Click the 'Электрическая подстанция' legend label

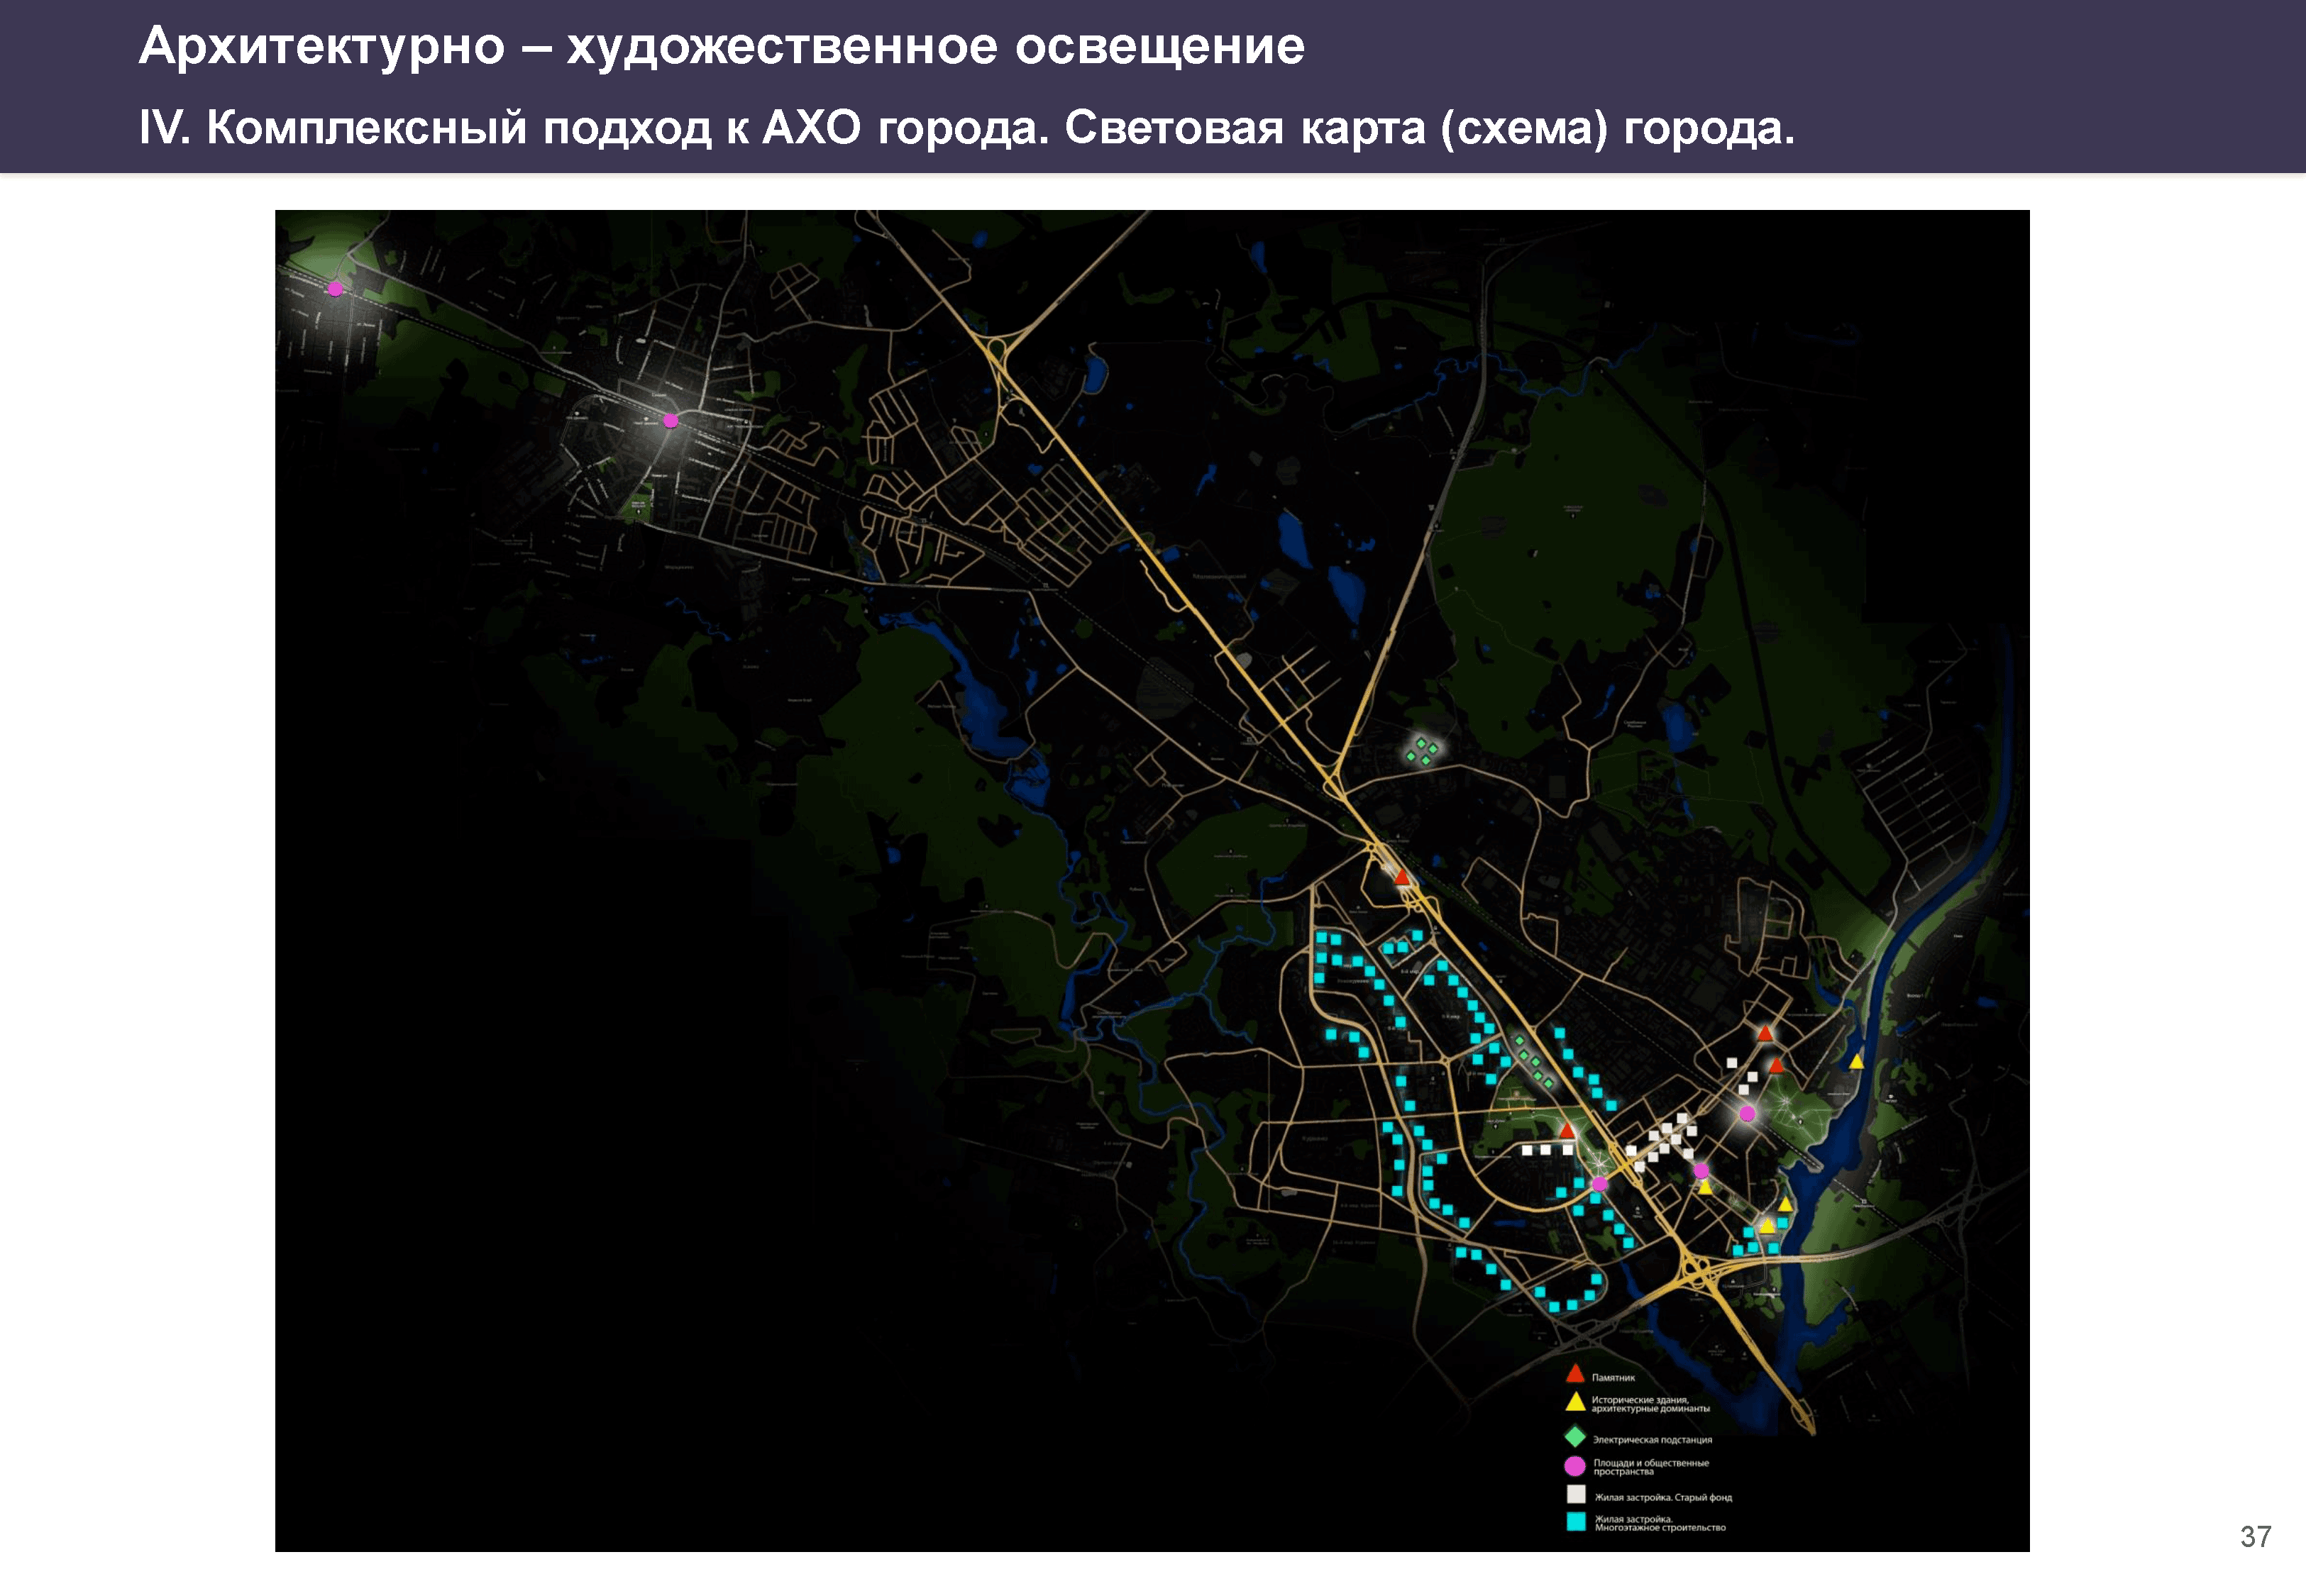[1652, 1440]
